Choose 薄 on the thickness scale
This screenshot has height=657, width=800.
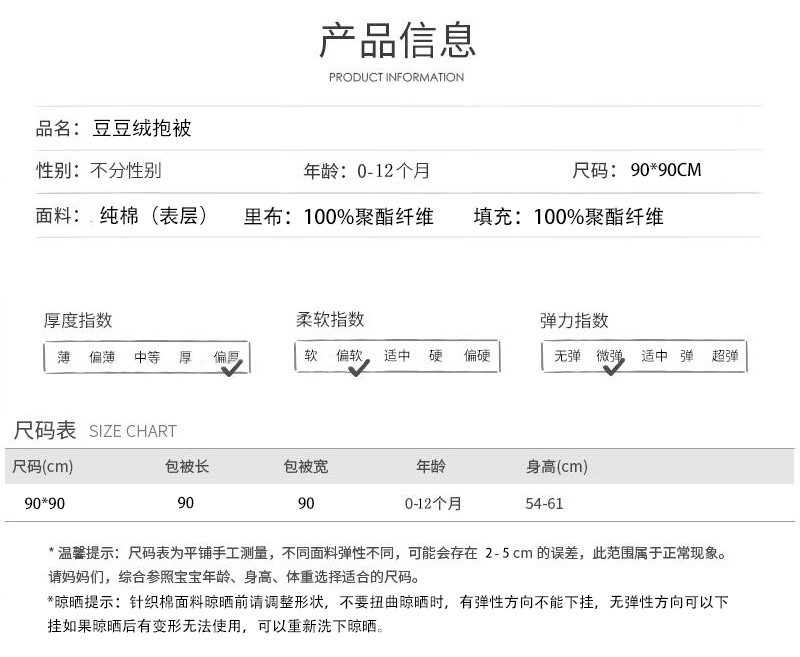63,357
